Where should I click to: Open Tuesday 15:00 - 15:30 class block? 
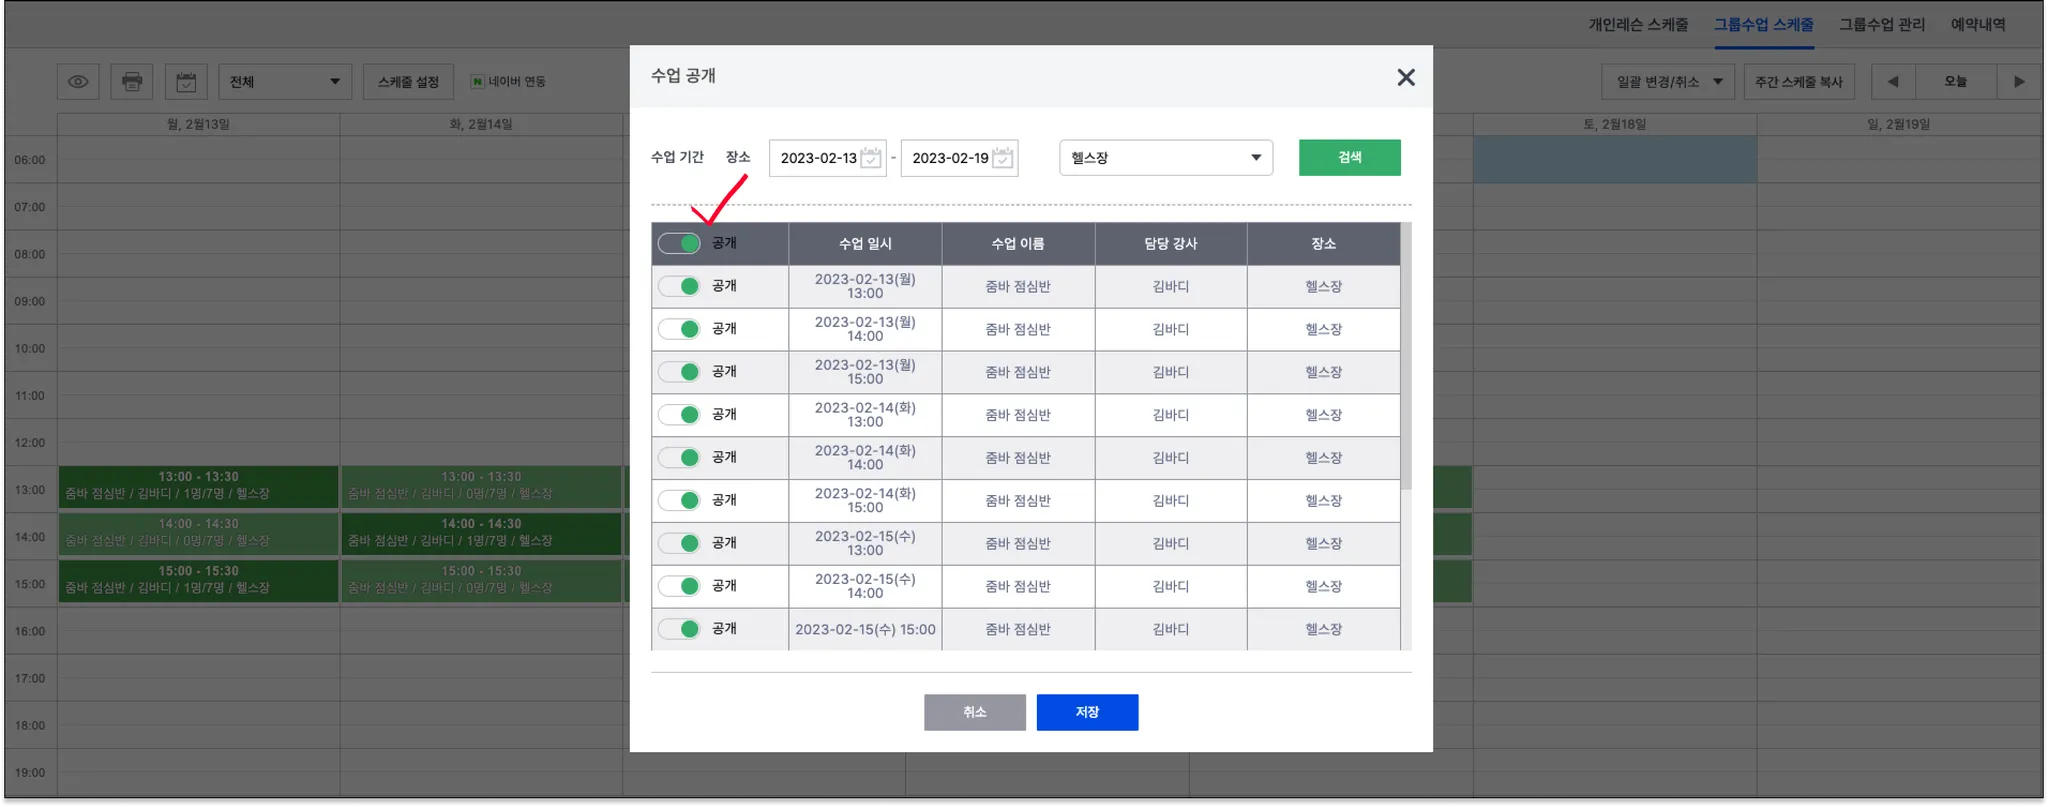(x=481, y=580)
